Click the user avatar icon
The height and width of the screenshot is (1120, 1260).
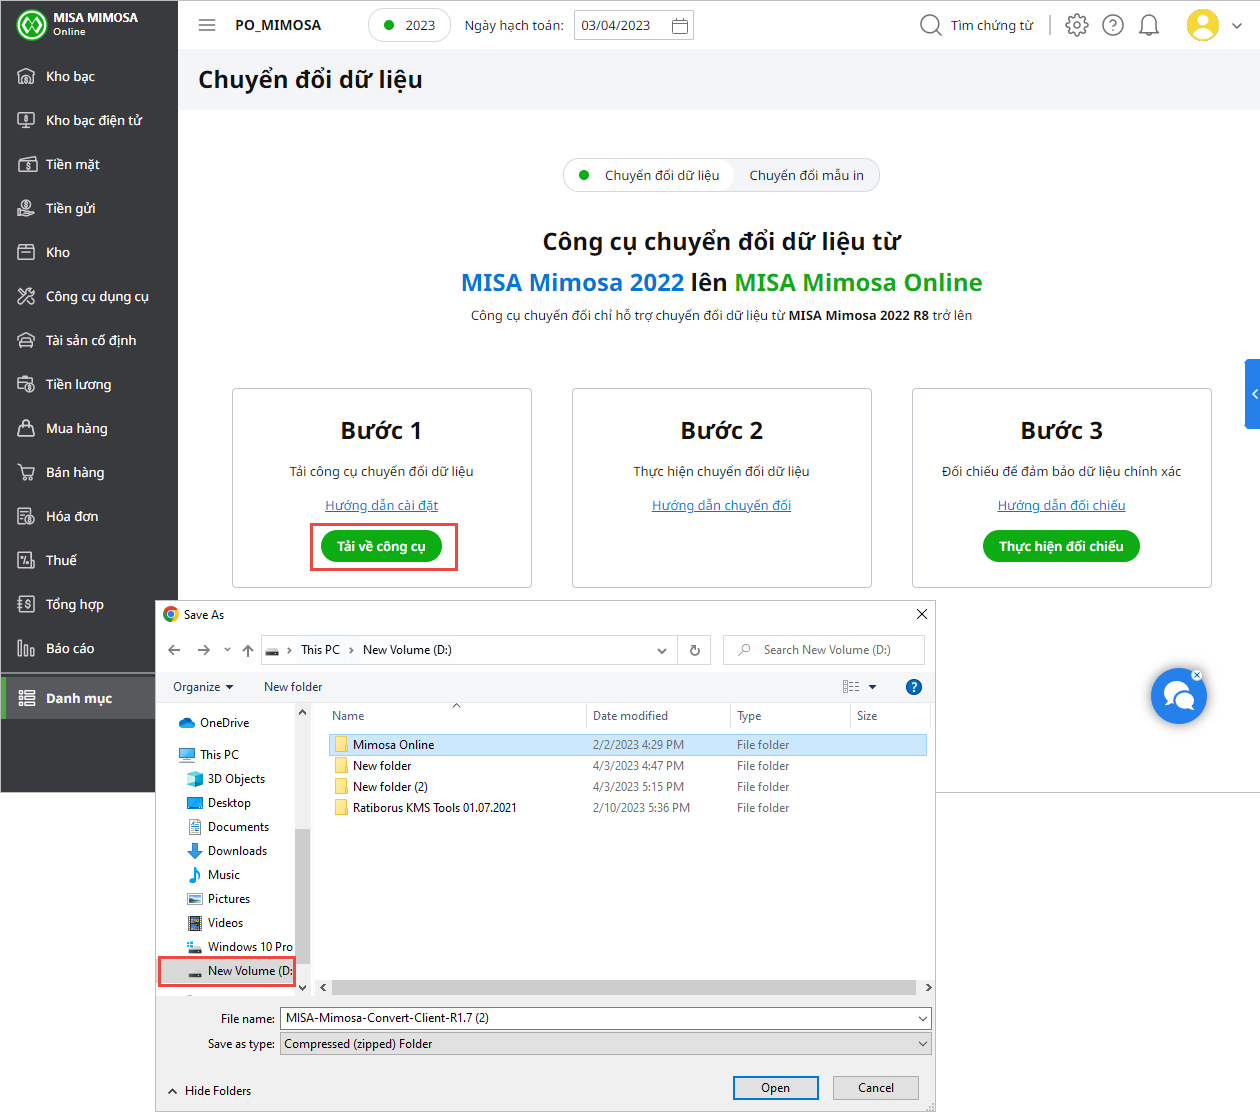click(x=1203, y=25)
